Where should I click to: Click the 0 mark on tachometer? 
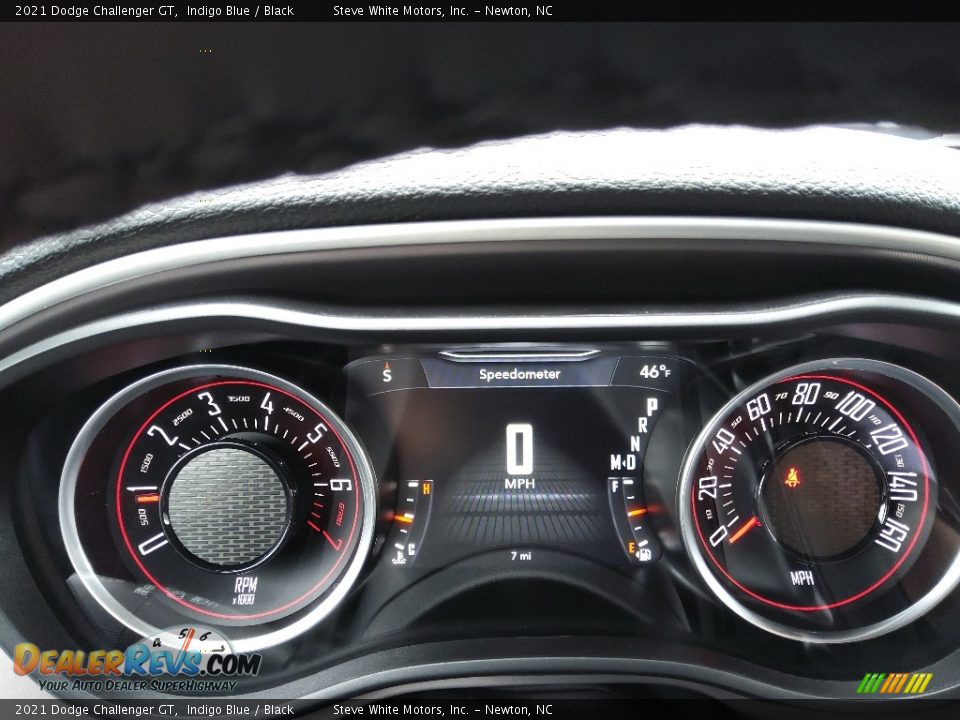(152, 543)
